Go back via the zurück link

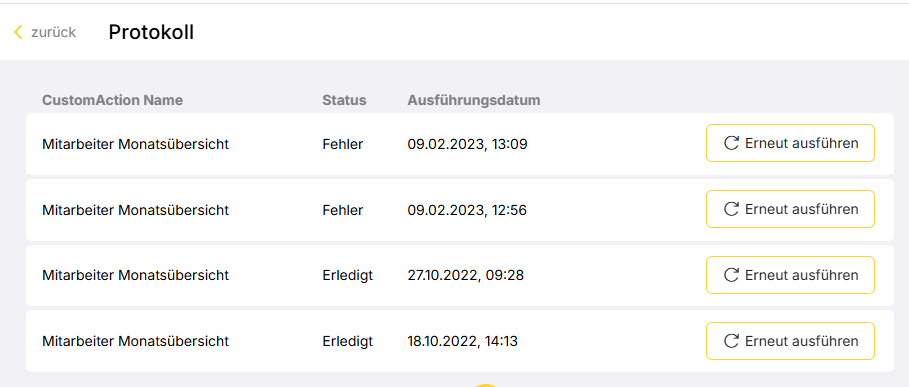click(x=53, y=32)
